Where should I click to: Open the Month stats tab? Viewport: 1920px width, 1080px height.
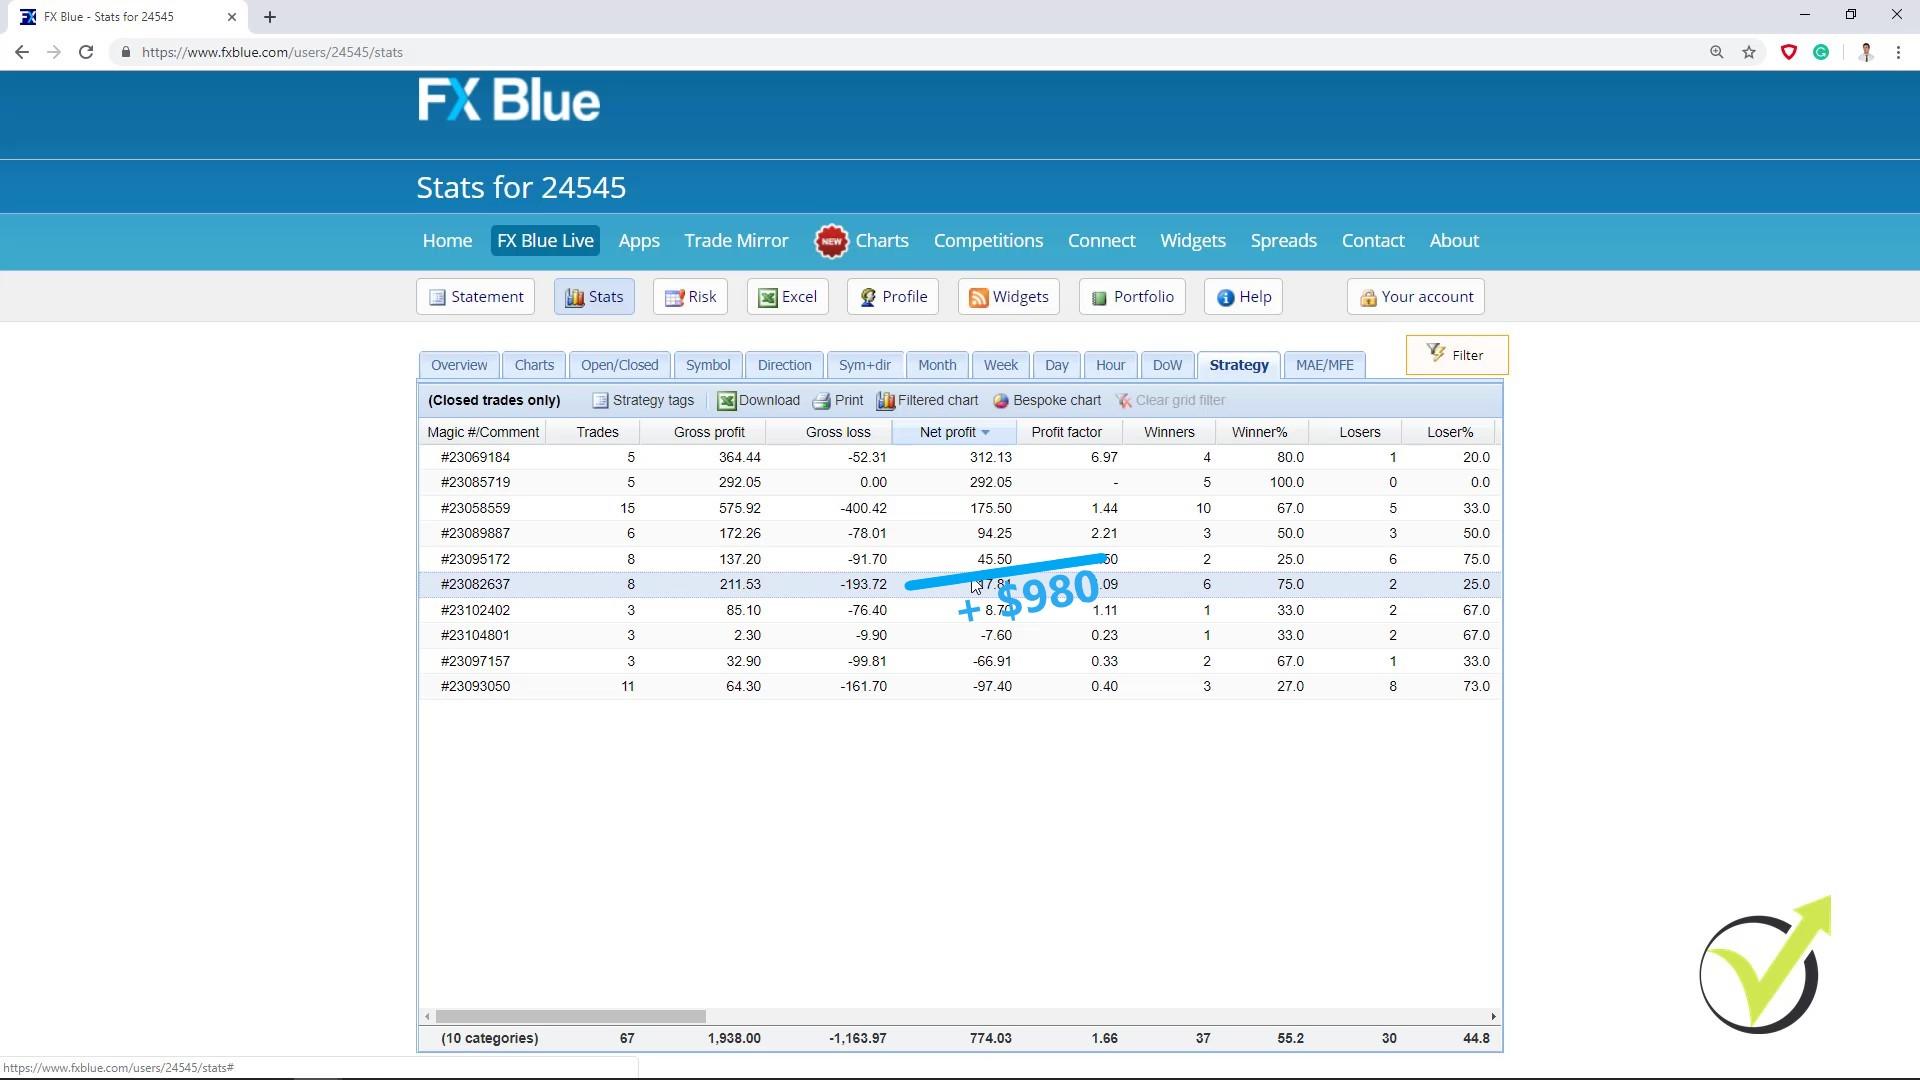(x=937, y=365)
